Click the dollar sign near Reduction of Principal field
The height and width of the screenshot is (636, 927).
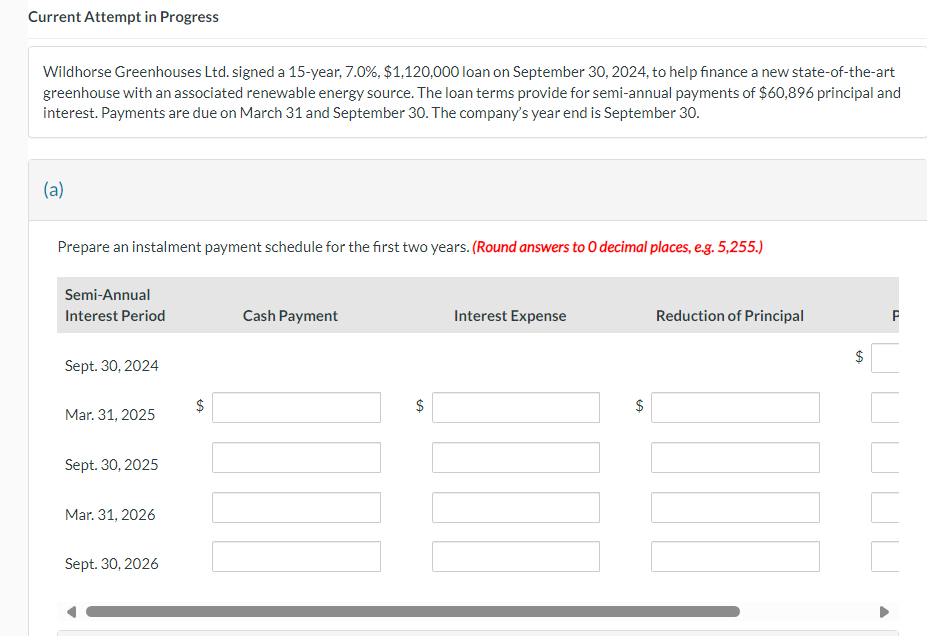point(639,406)
